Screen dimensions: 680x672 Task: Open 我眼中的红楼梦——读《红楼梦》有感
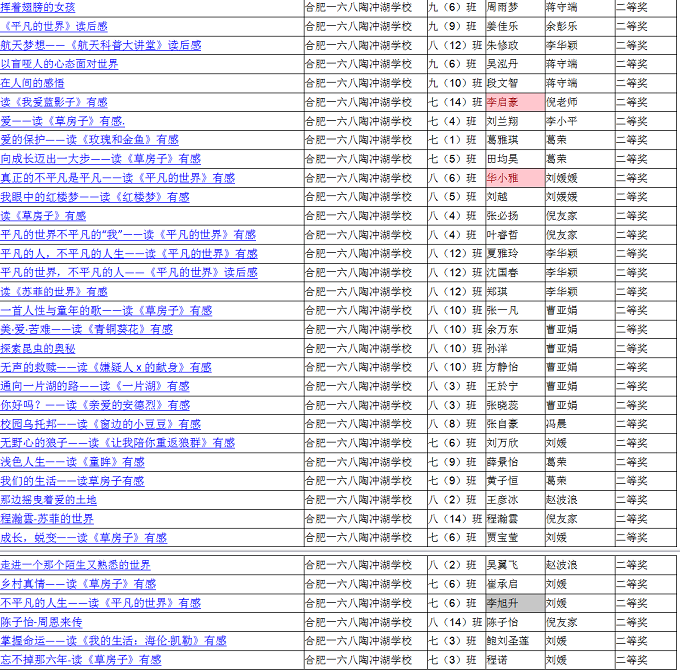[94, 197]
